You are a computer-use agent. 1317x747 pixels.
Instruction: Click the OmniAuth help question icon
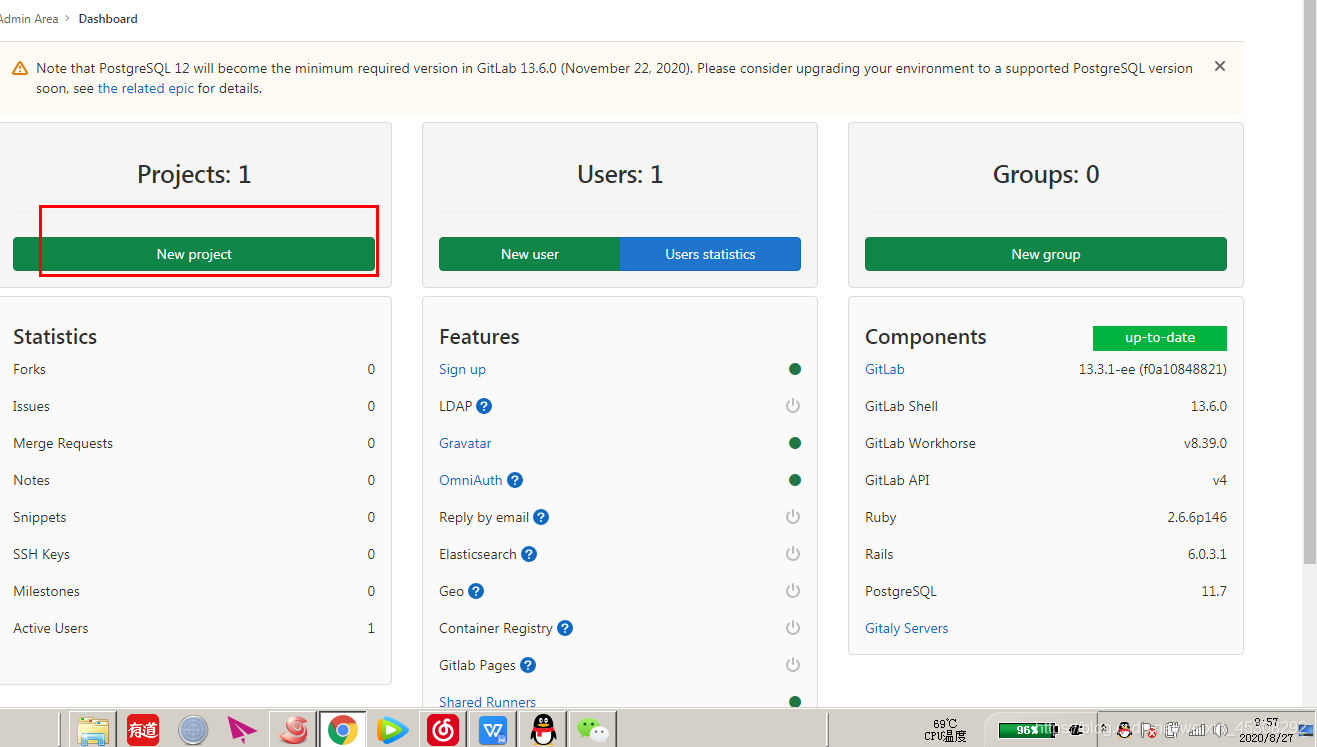pyautogui.click(x=515, y=480)
